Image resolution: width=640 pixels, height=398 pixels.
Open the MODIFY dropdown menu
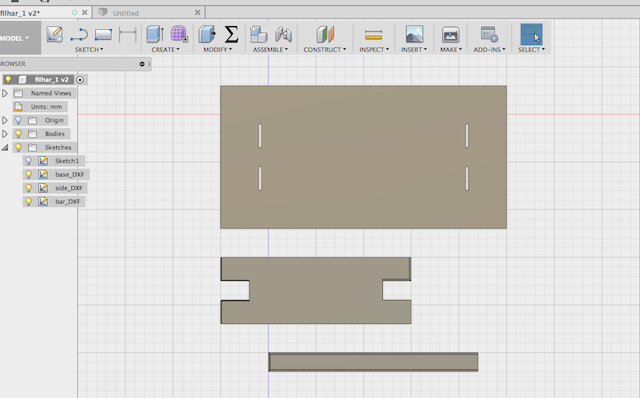(218, 49)
